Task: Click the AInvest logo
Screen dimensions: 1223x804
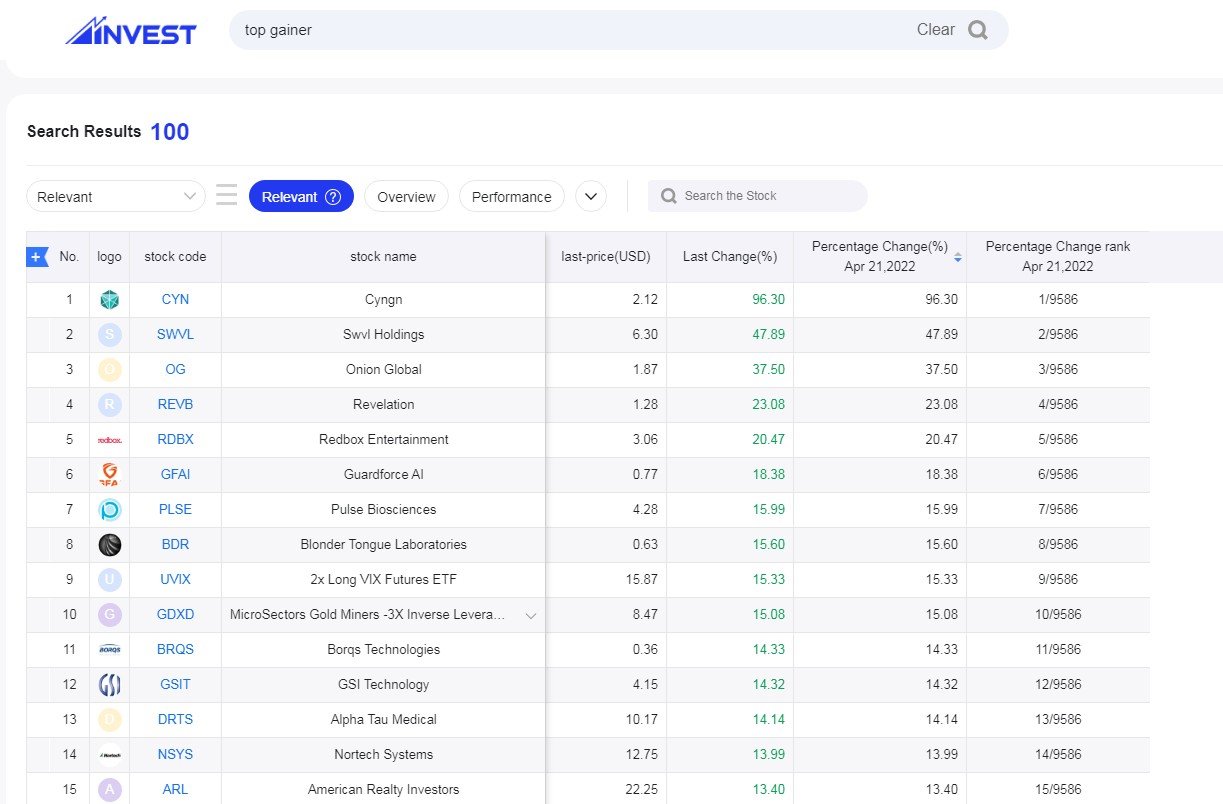Action: point(131,31)
